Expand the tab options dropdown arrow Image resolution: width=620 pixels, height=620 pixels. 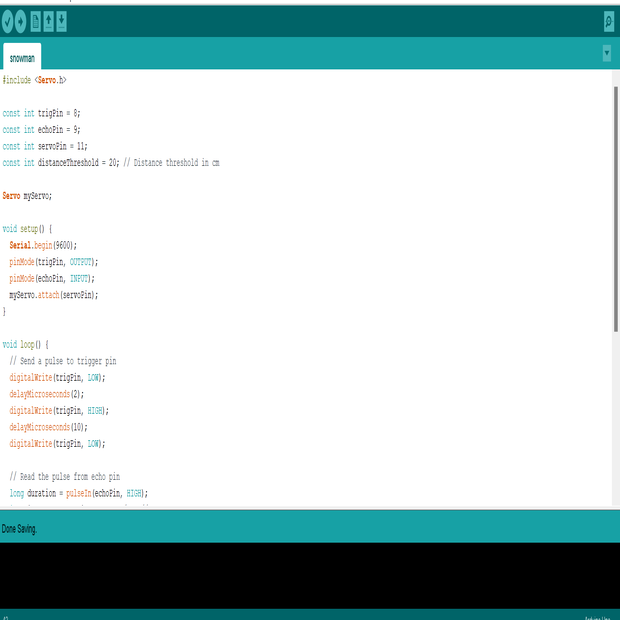tap(607, 53)
